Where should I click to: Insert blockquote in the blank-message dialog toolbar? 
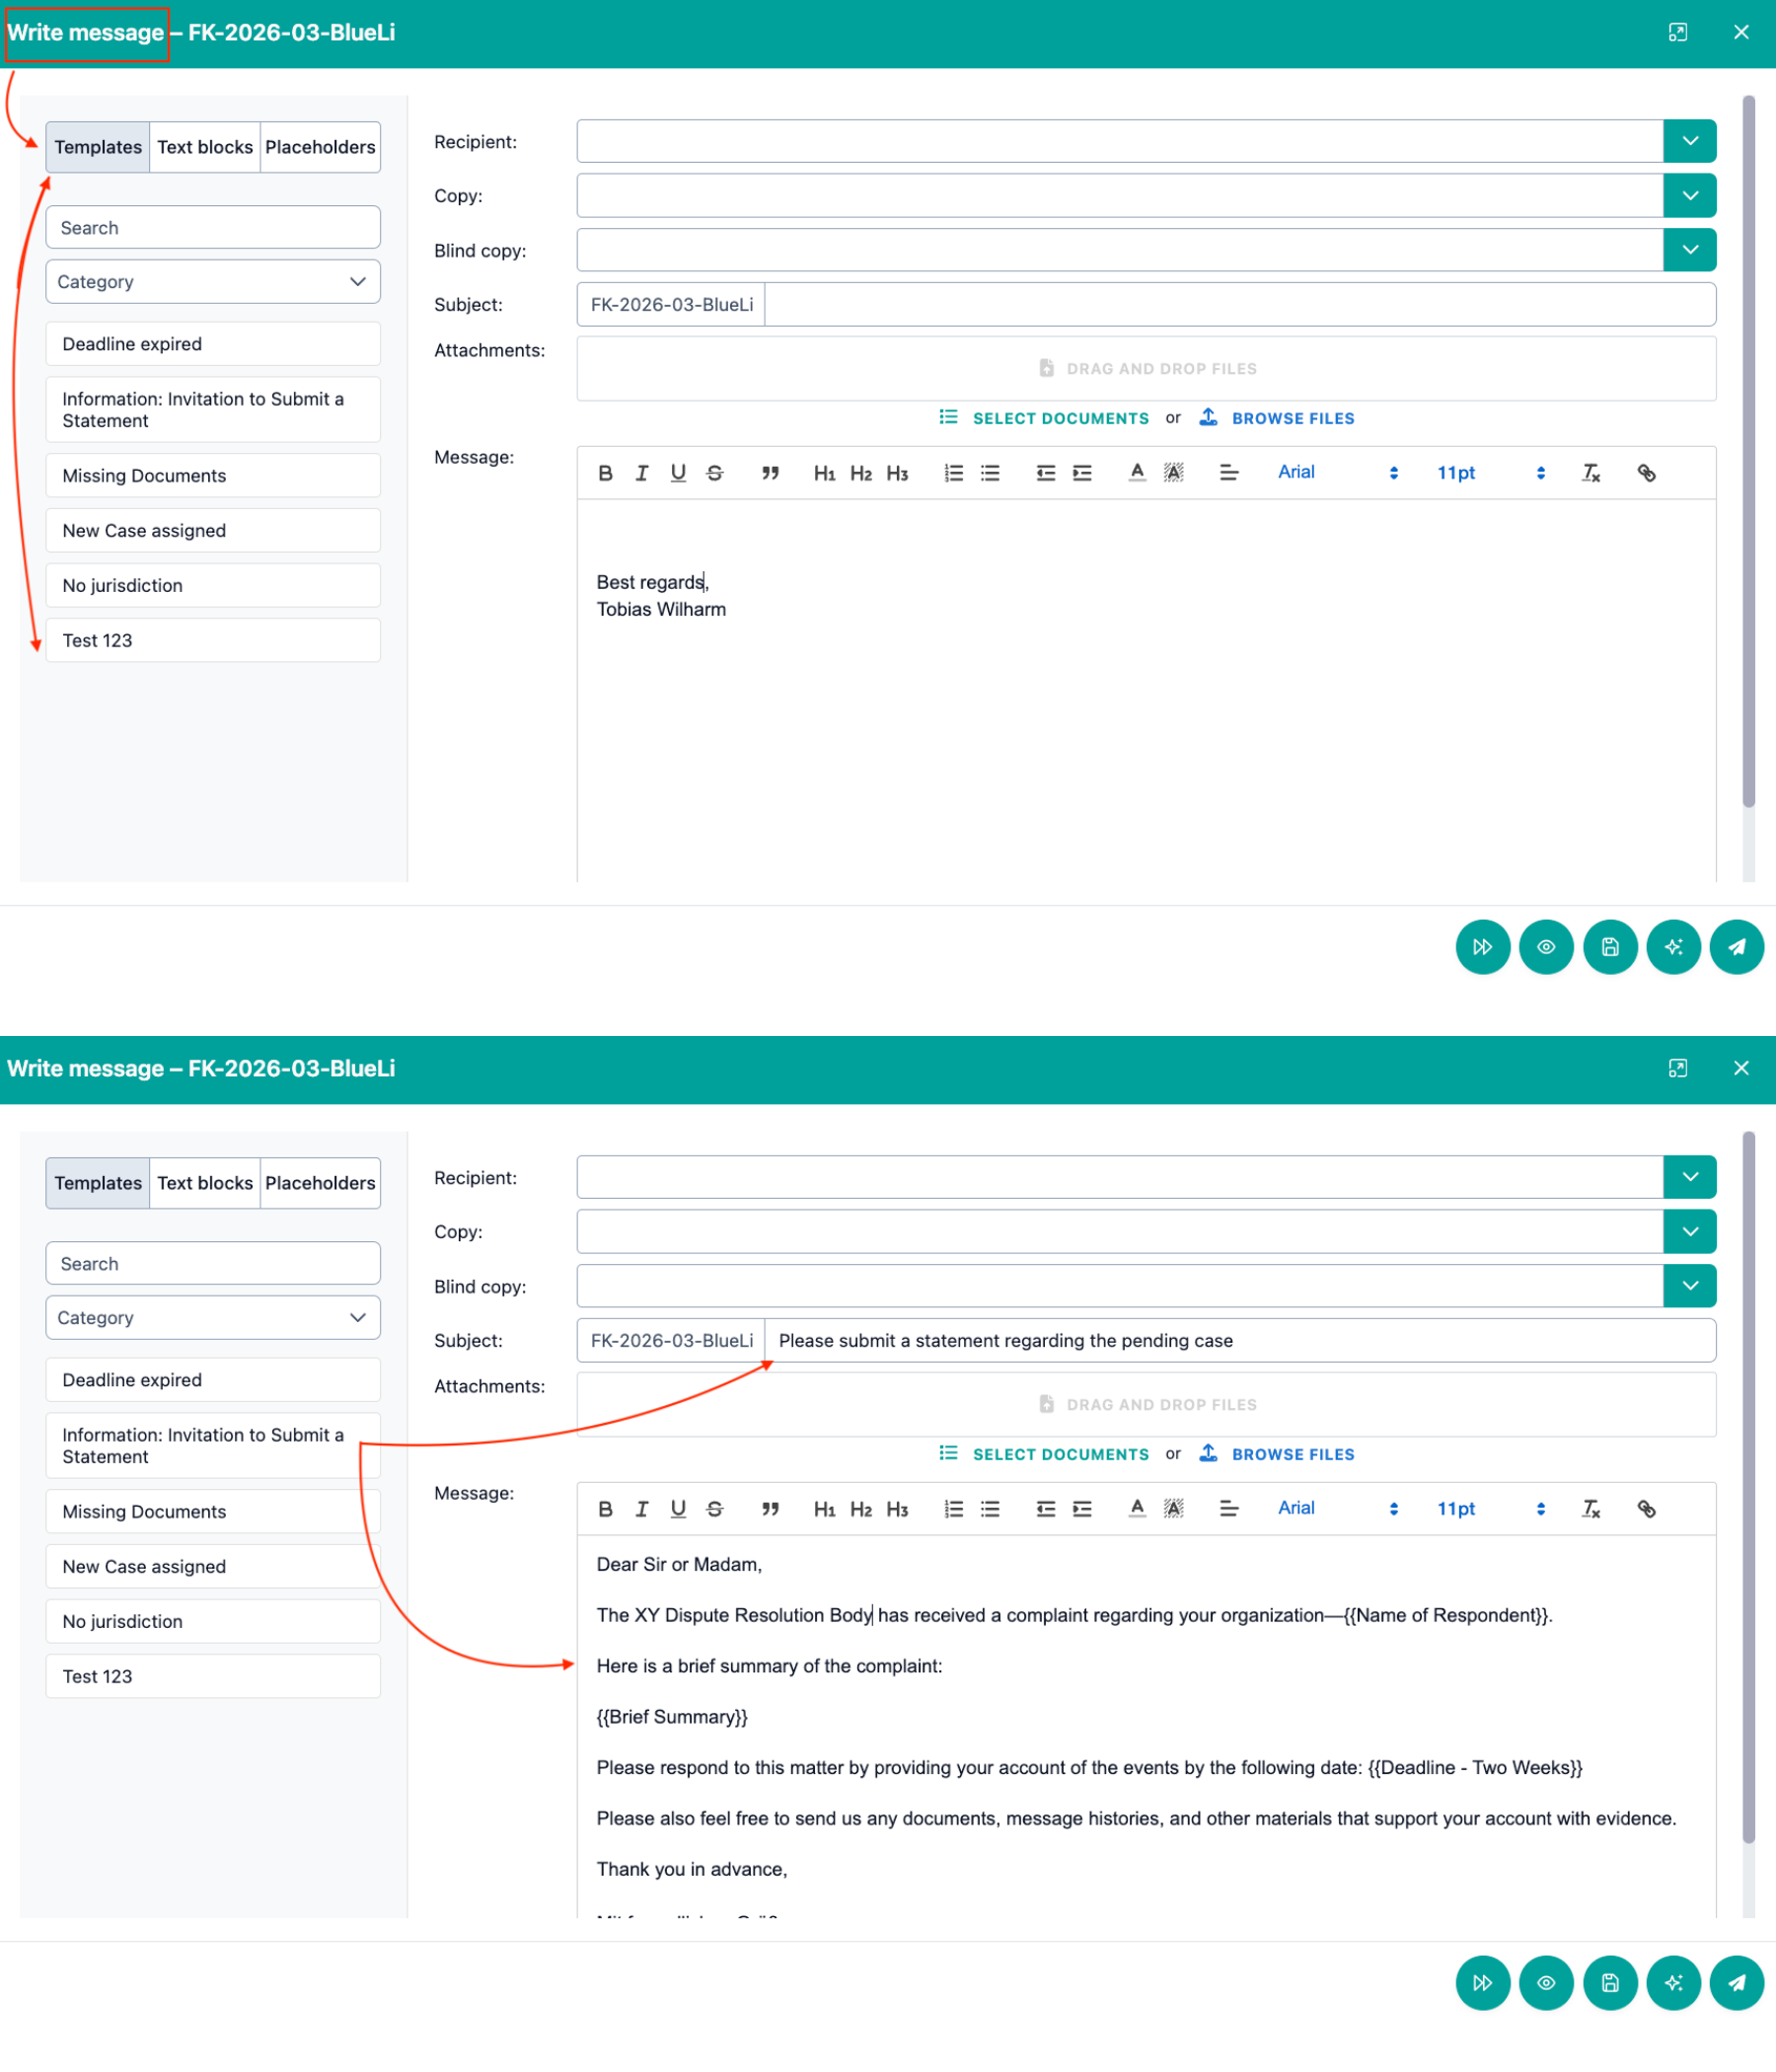[x=770, y=473]
